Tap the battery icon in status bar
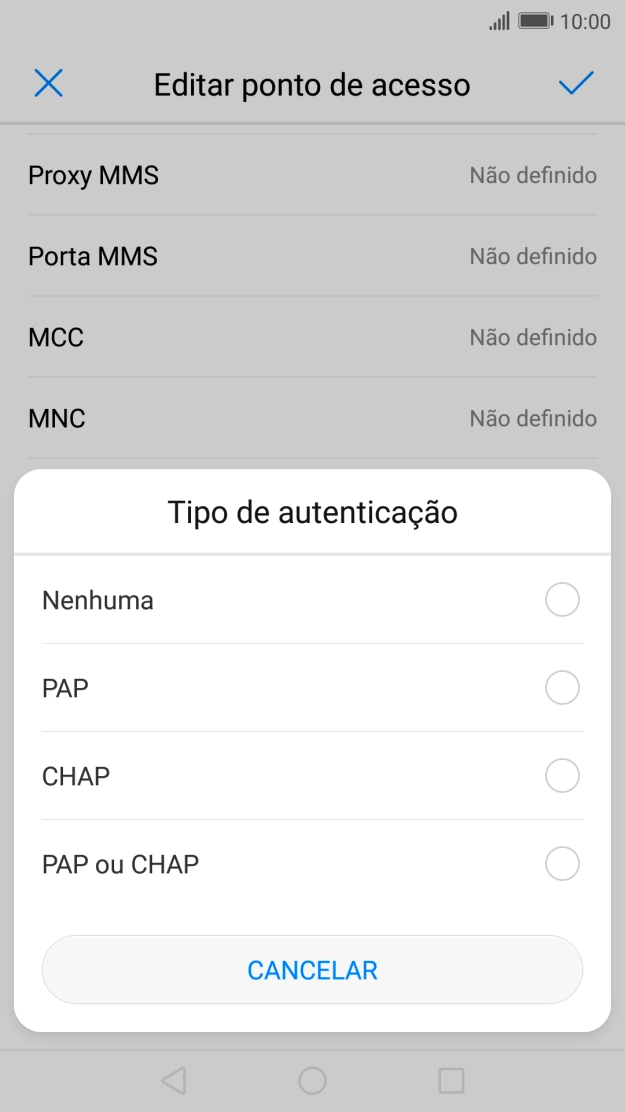Viewport: 625px width, 1112px height. pyautogui.click(x=536, y=21)
